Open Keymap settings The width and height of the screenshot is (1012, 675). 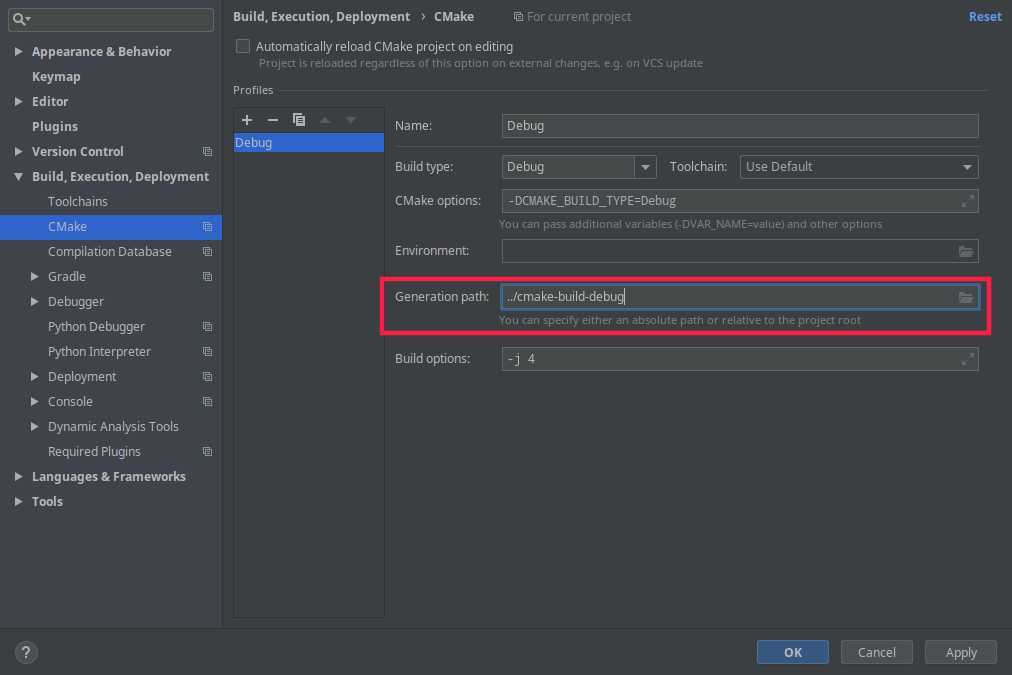(56, 77)
